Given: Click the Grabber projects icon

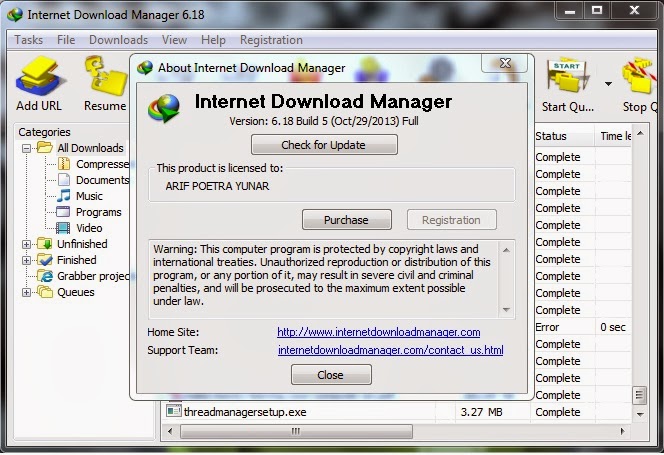Looking at the screenshot, I should point(44,276).
